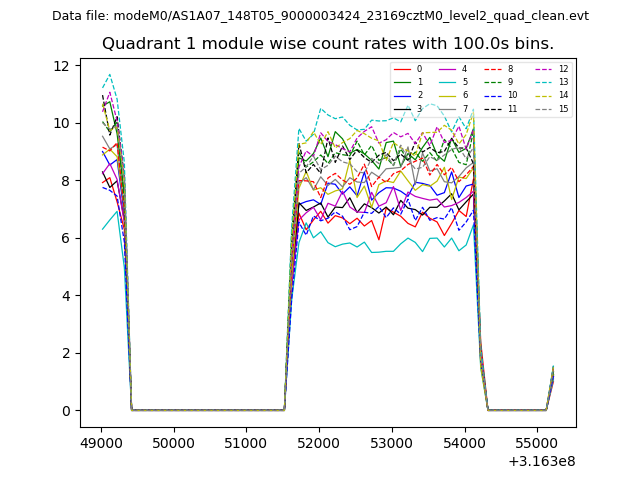The height and width of the screenshot is (480, 640).
Task: Click the x-axis offset text +3.163e8
Action: click(541, 461)
